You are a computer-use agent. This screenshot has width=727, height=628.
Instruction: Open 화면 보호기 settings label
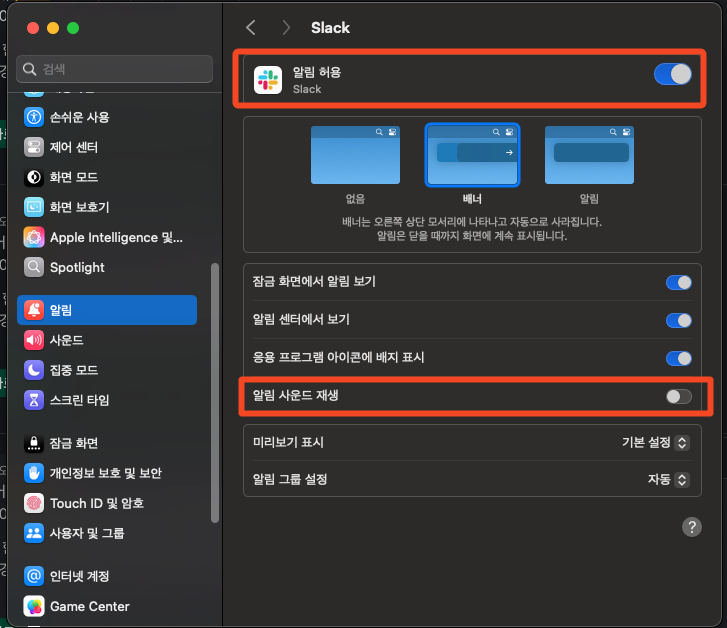pos(79,207)
